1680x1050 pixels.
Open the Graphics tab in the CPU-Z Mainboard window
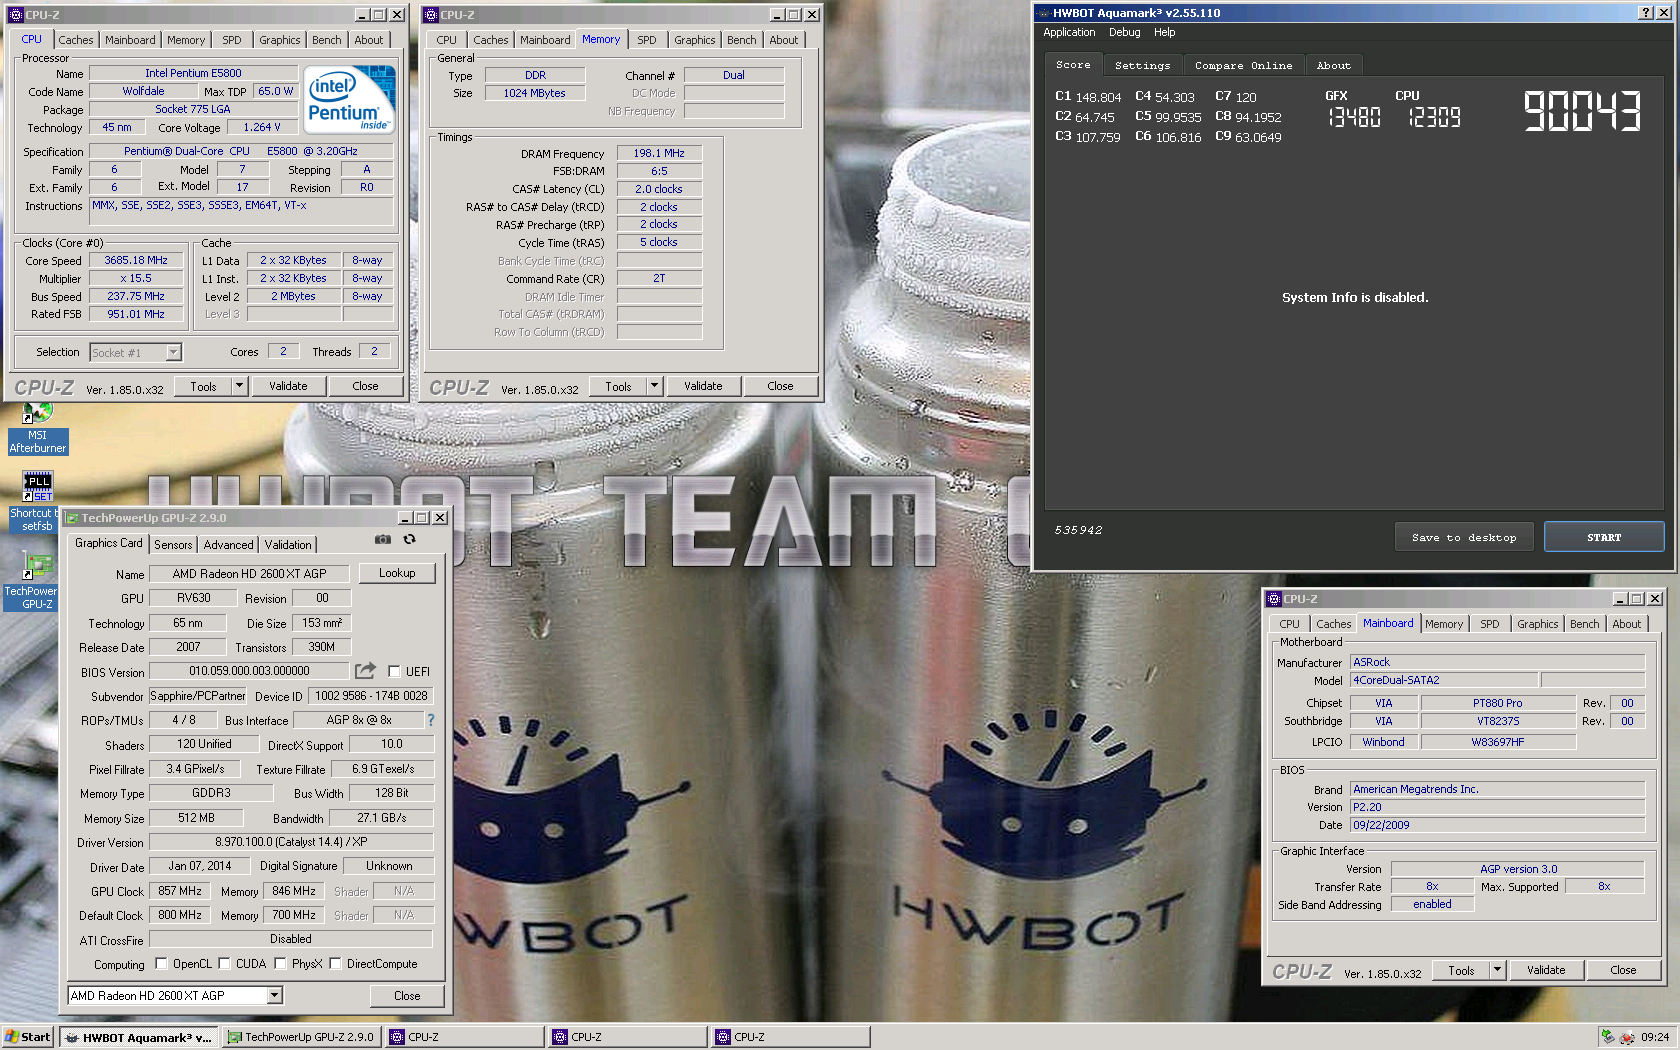(1537, 624)
